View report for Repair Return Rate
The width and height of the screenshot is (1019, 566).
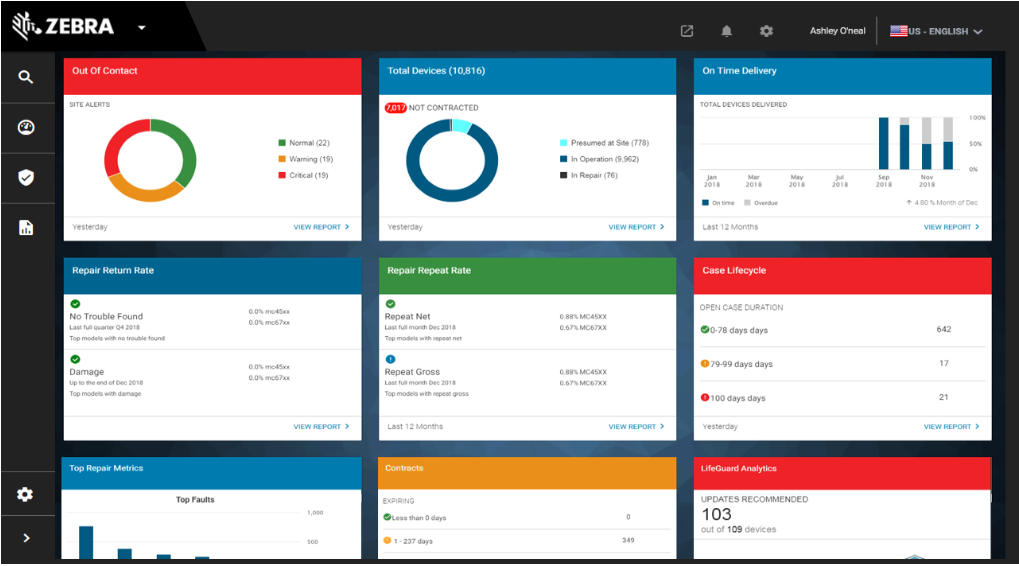[321, 426]
